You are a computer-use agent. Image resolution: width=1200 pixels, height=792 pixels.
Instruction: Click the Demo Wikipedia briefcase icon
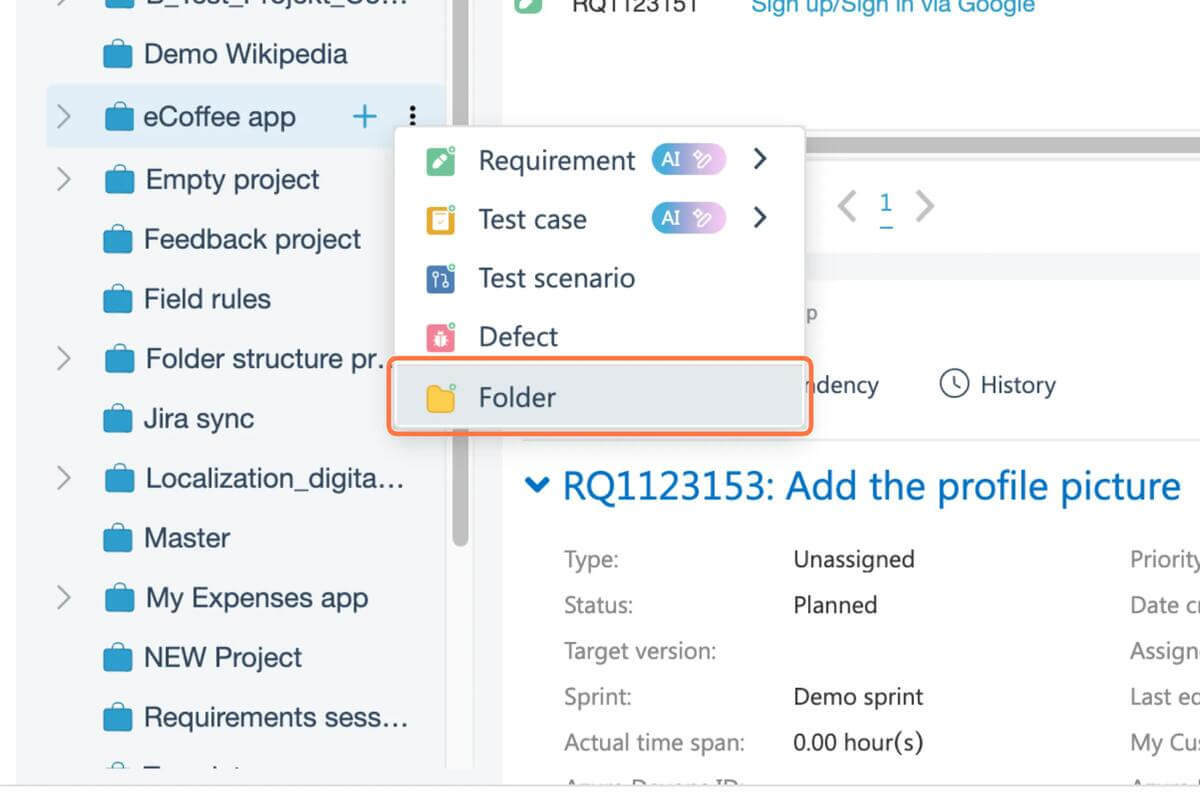(x=118, y=55)
